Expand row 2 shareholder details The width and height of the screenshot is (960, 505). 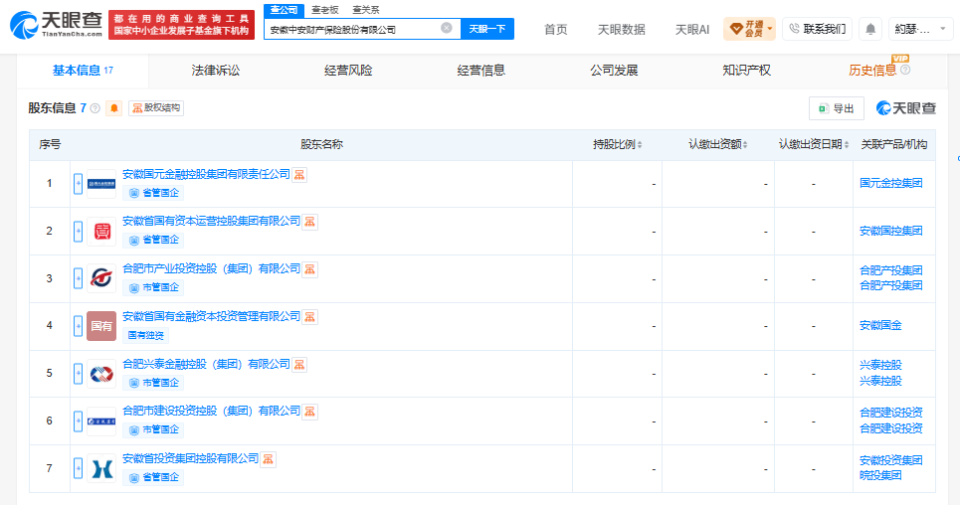pos(78,231)
